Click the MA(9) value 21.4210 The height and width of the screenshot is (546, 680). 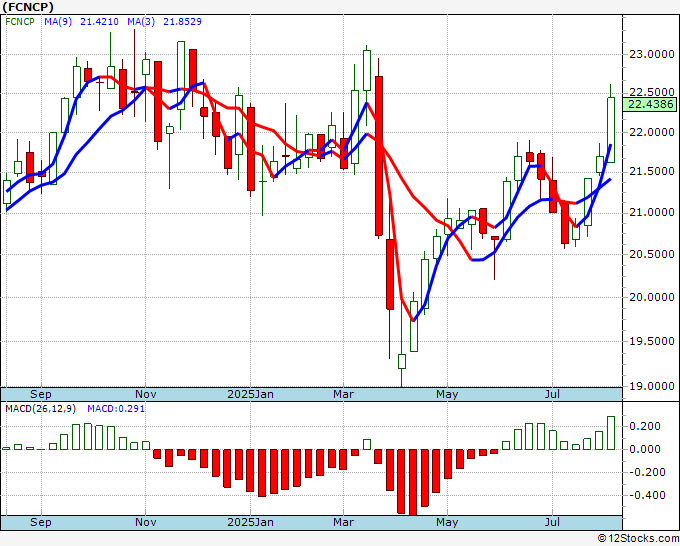(99, 22)
